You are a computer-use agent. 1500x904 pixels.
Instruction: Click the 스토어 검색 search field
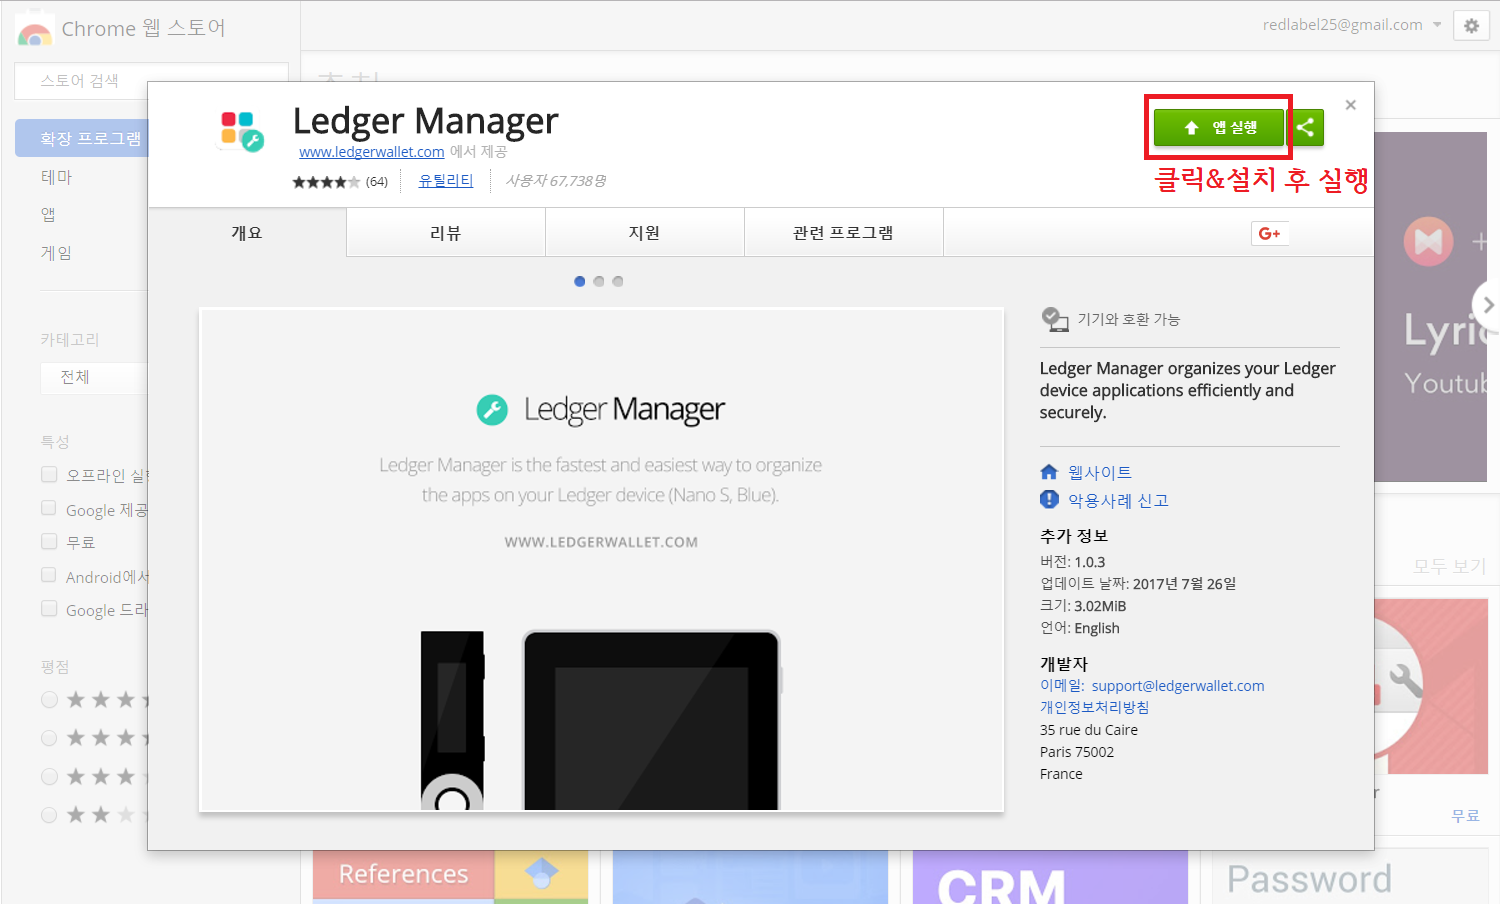151,81
